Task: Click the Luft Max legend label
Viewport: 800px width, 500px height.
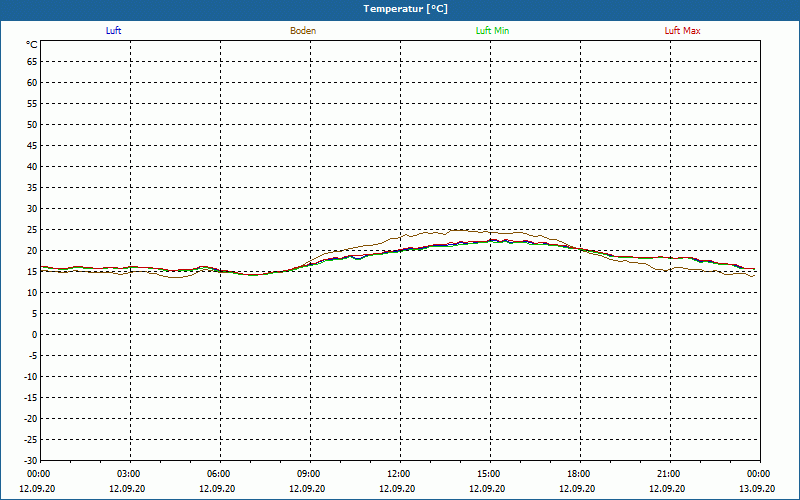Action: (682, 31)
